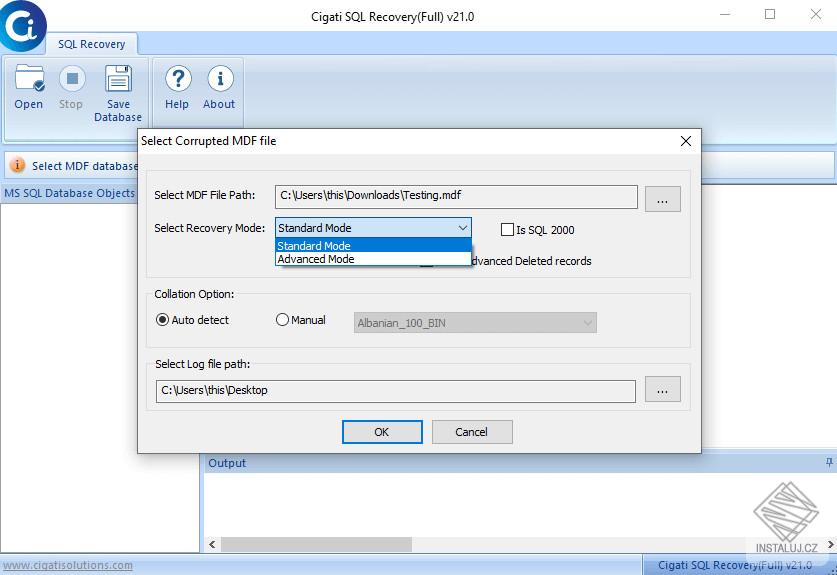This screenshot has height=575, width=837.
Task: Click Cancel in the MDF dialog
Action: pos(472,432)
